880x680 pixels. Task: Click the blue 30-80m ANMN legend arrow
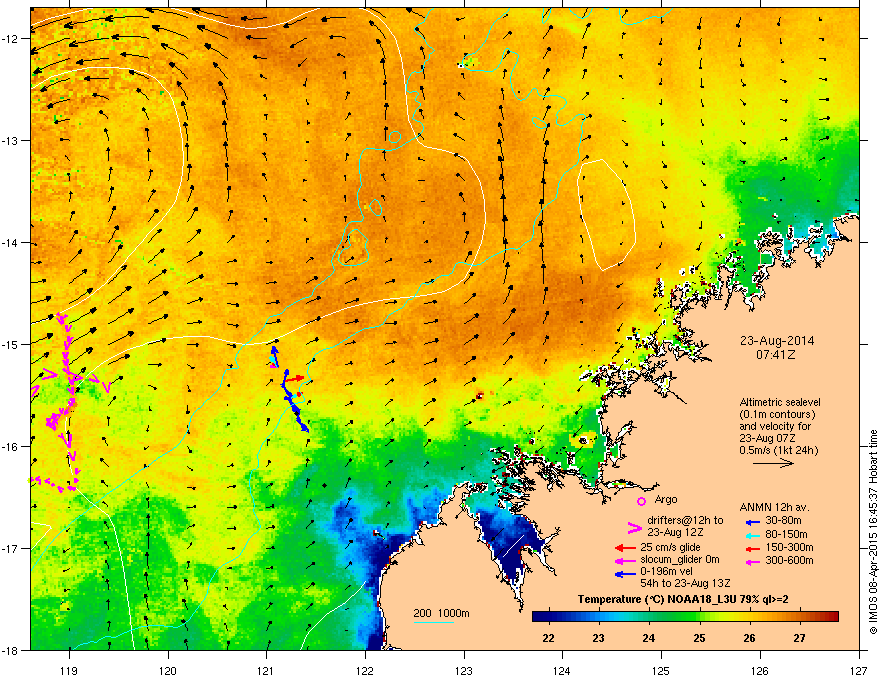[753, 522]
